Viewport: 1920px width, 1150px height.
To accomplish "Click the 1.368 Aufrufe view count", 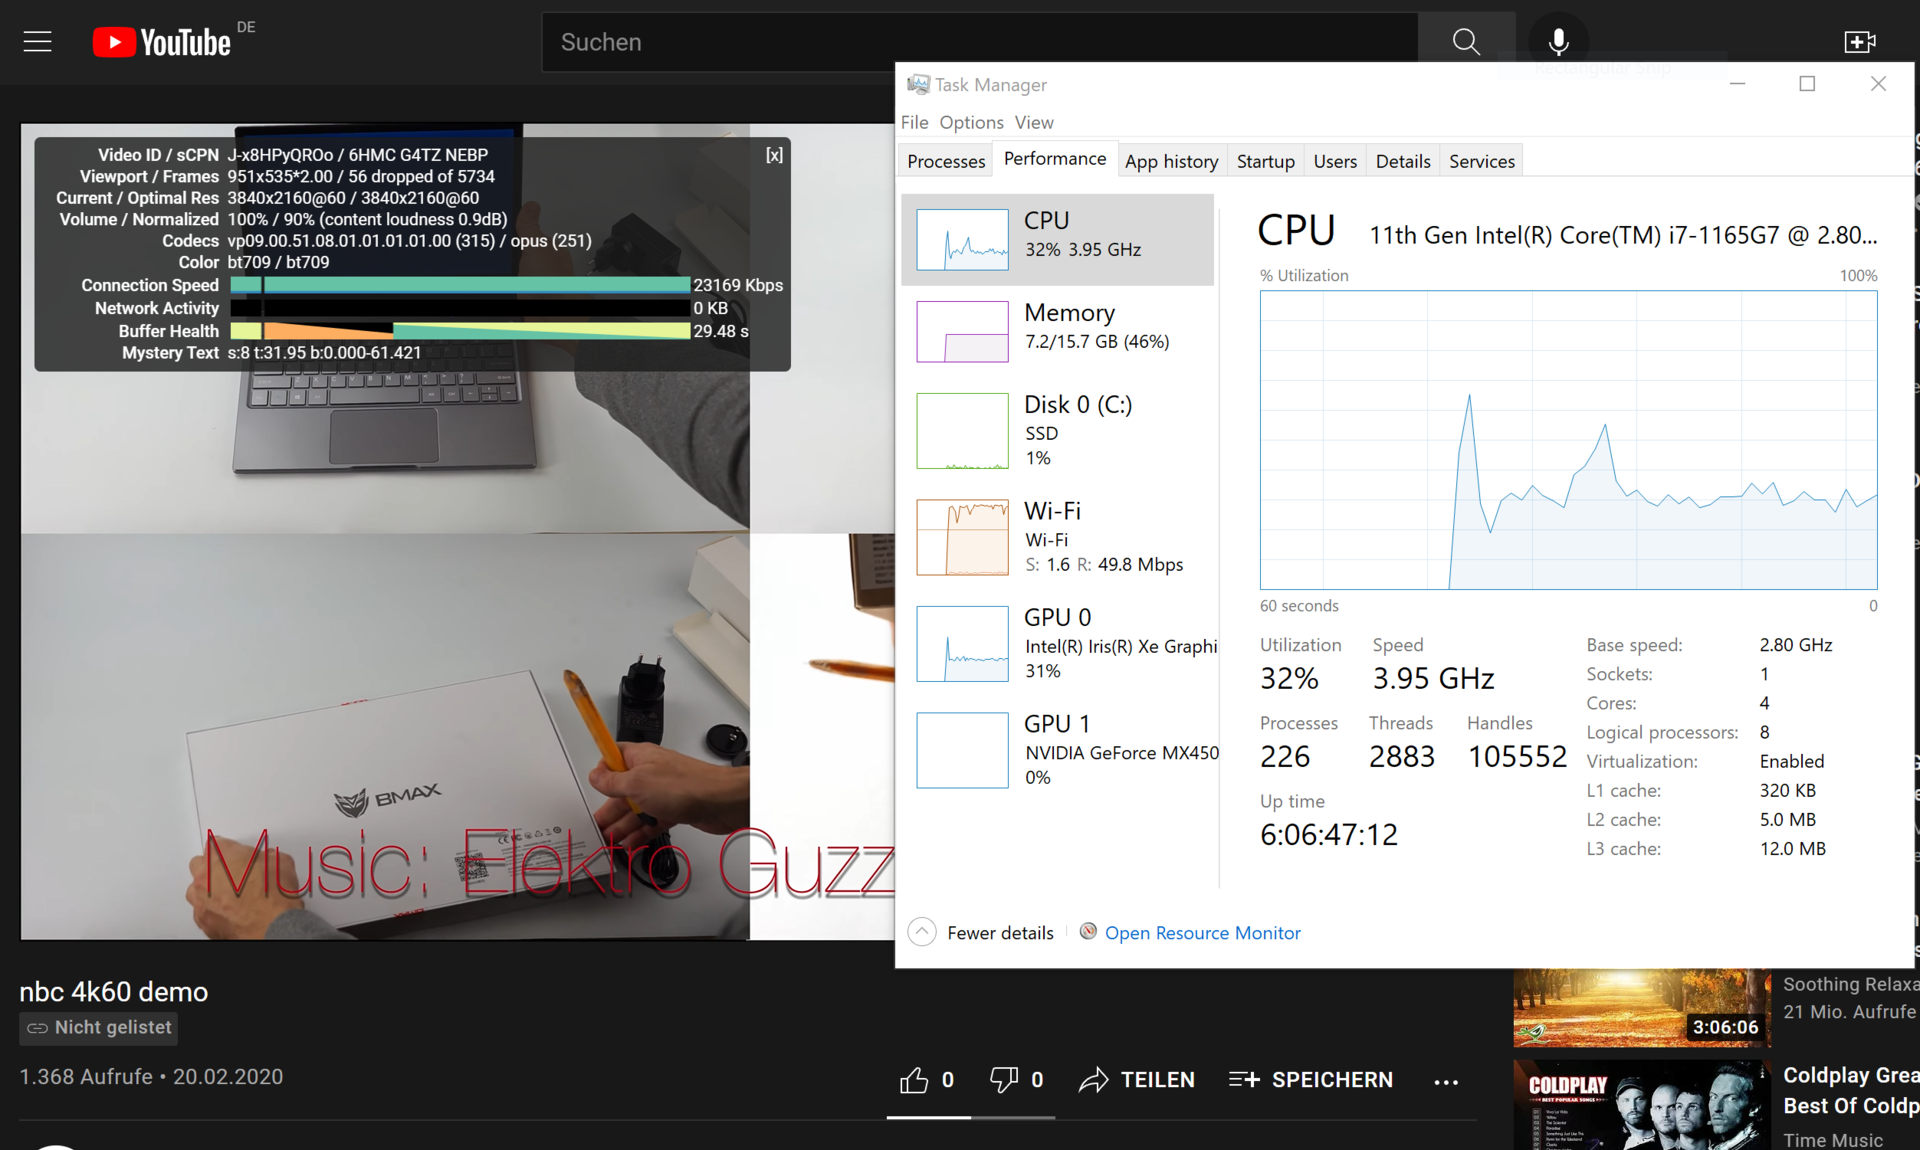I will tap(86, 1077).
